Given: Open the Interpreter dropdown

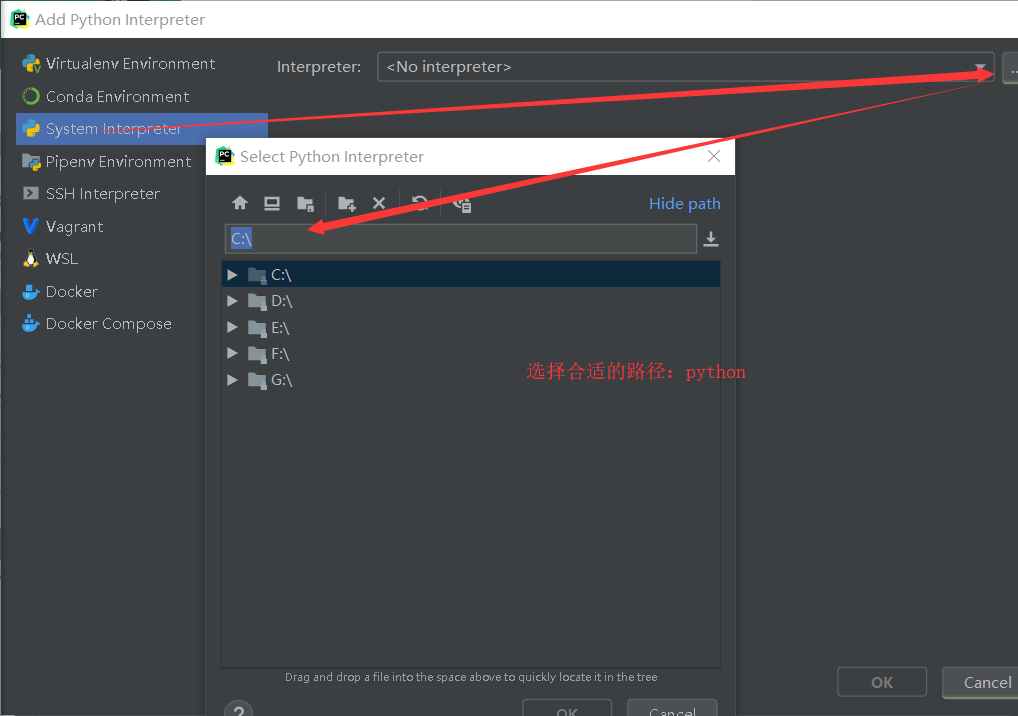Looking at the screenshot, I should point(686,67).
